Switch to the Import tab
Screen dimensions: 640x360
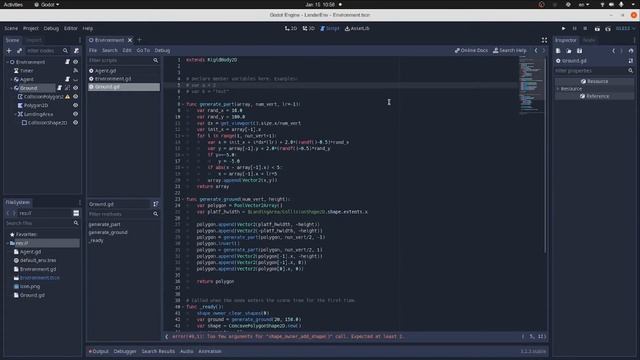click(x=33, y=40)
